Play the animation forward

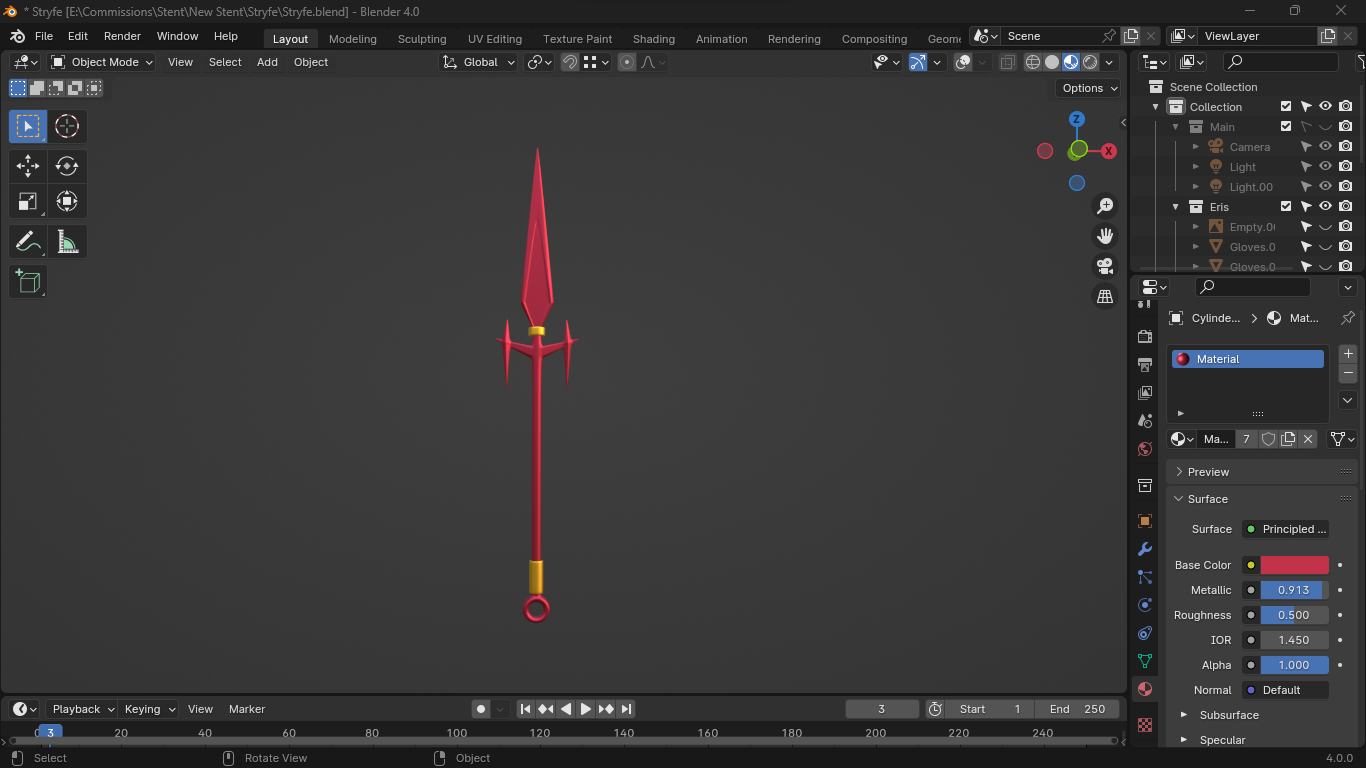pyautogui.click(x=586, y=709)
